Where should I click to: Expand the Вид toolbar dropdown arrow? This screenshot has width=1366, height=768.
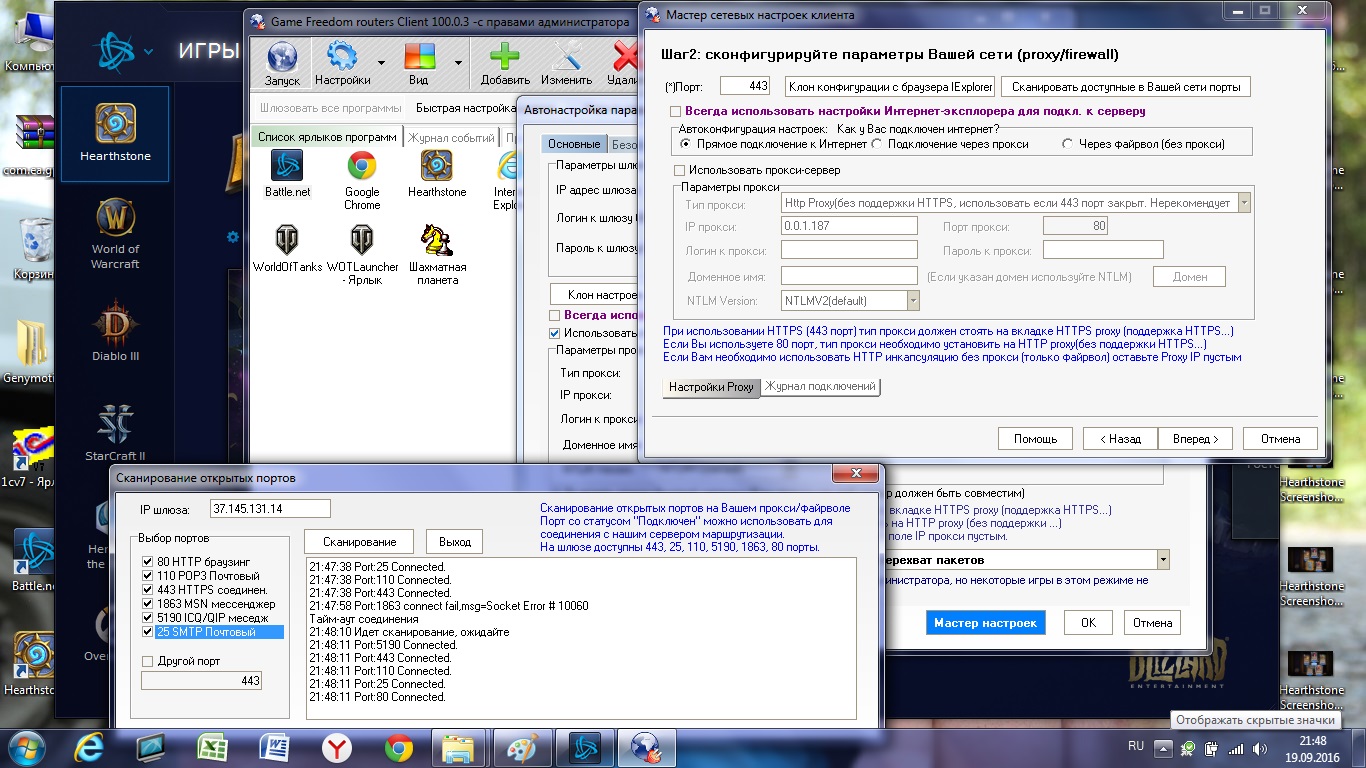pyautogui.click(x=458, y=62)
